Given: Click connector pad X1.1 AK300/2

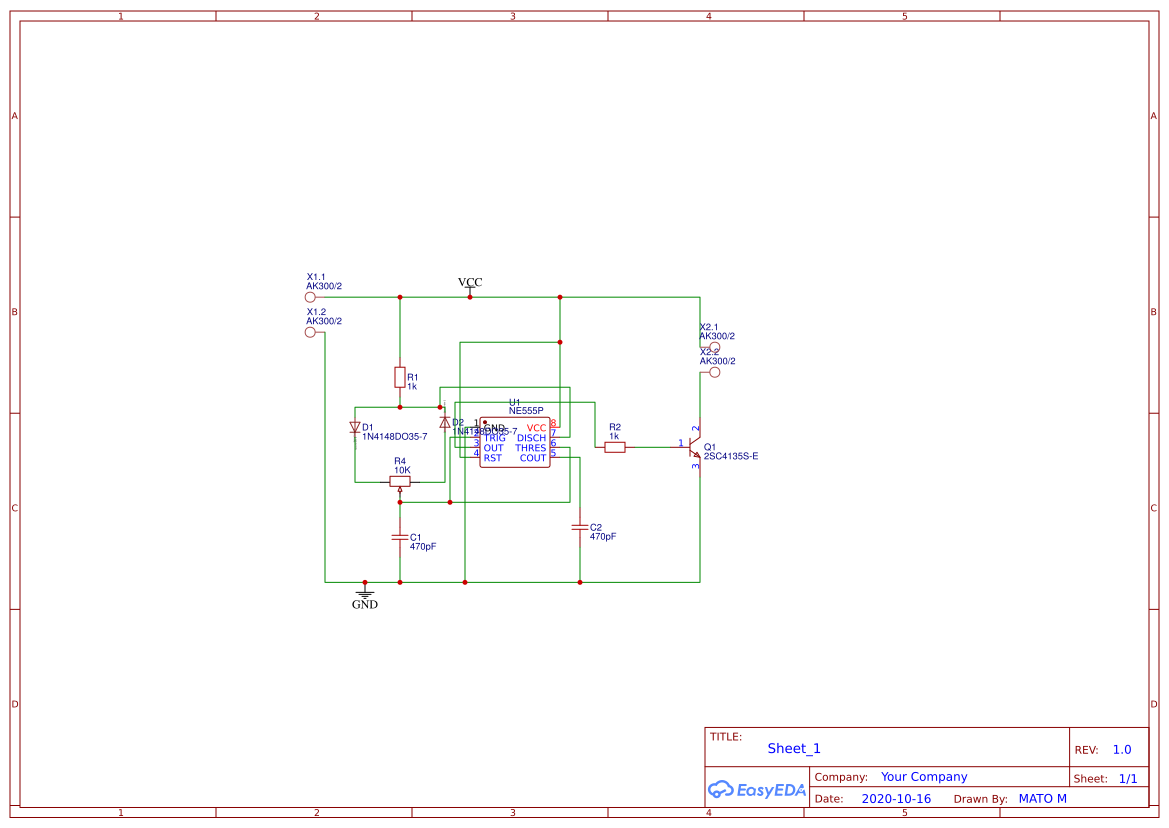Looking at the screenshot, I should (310, 297).
